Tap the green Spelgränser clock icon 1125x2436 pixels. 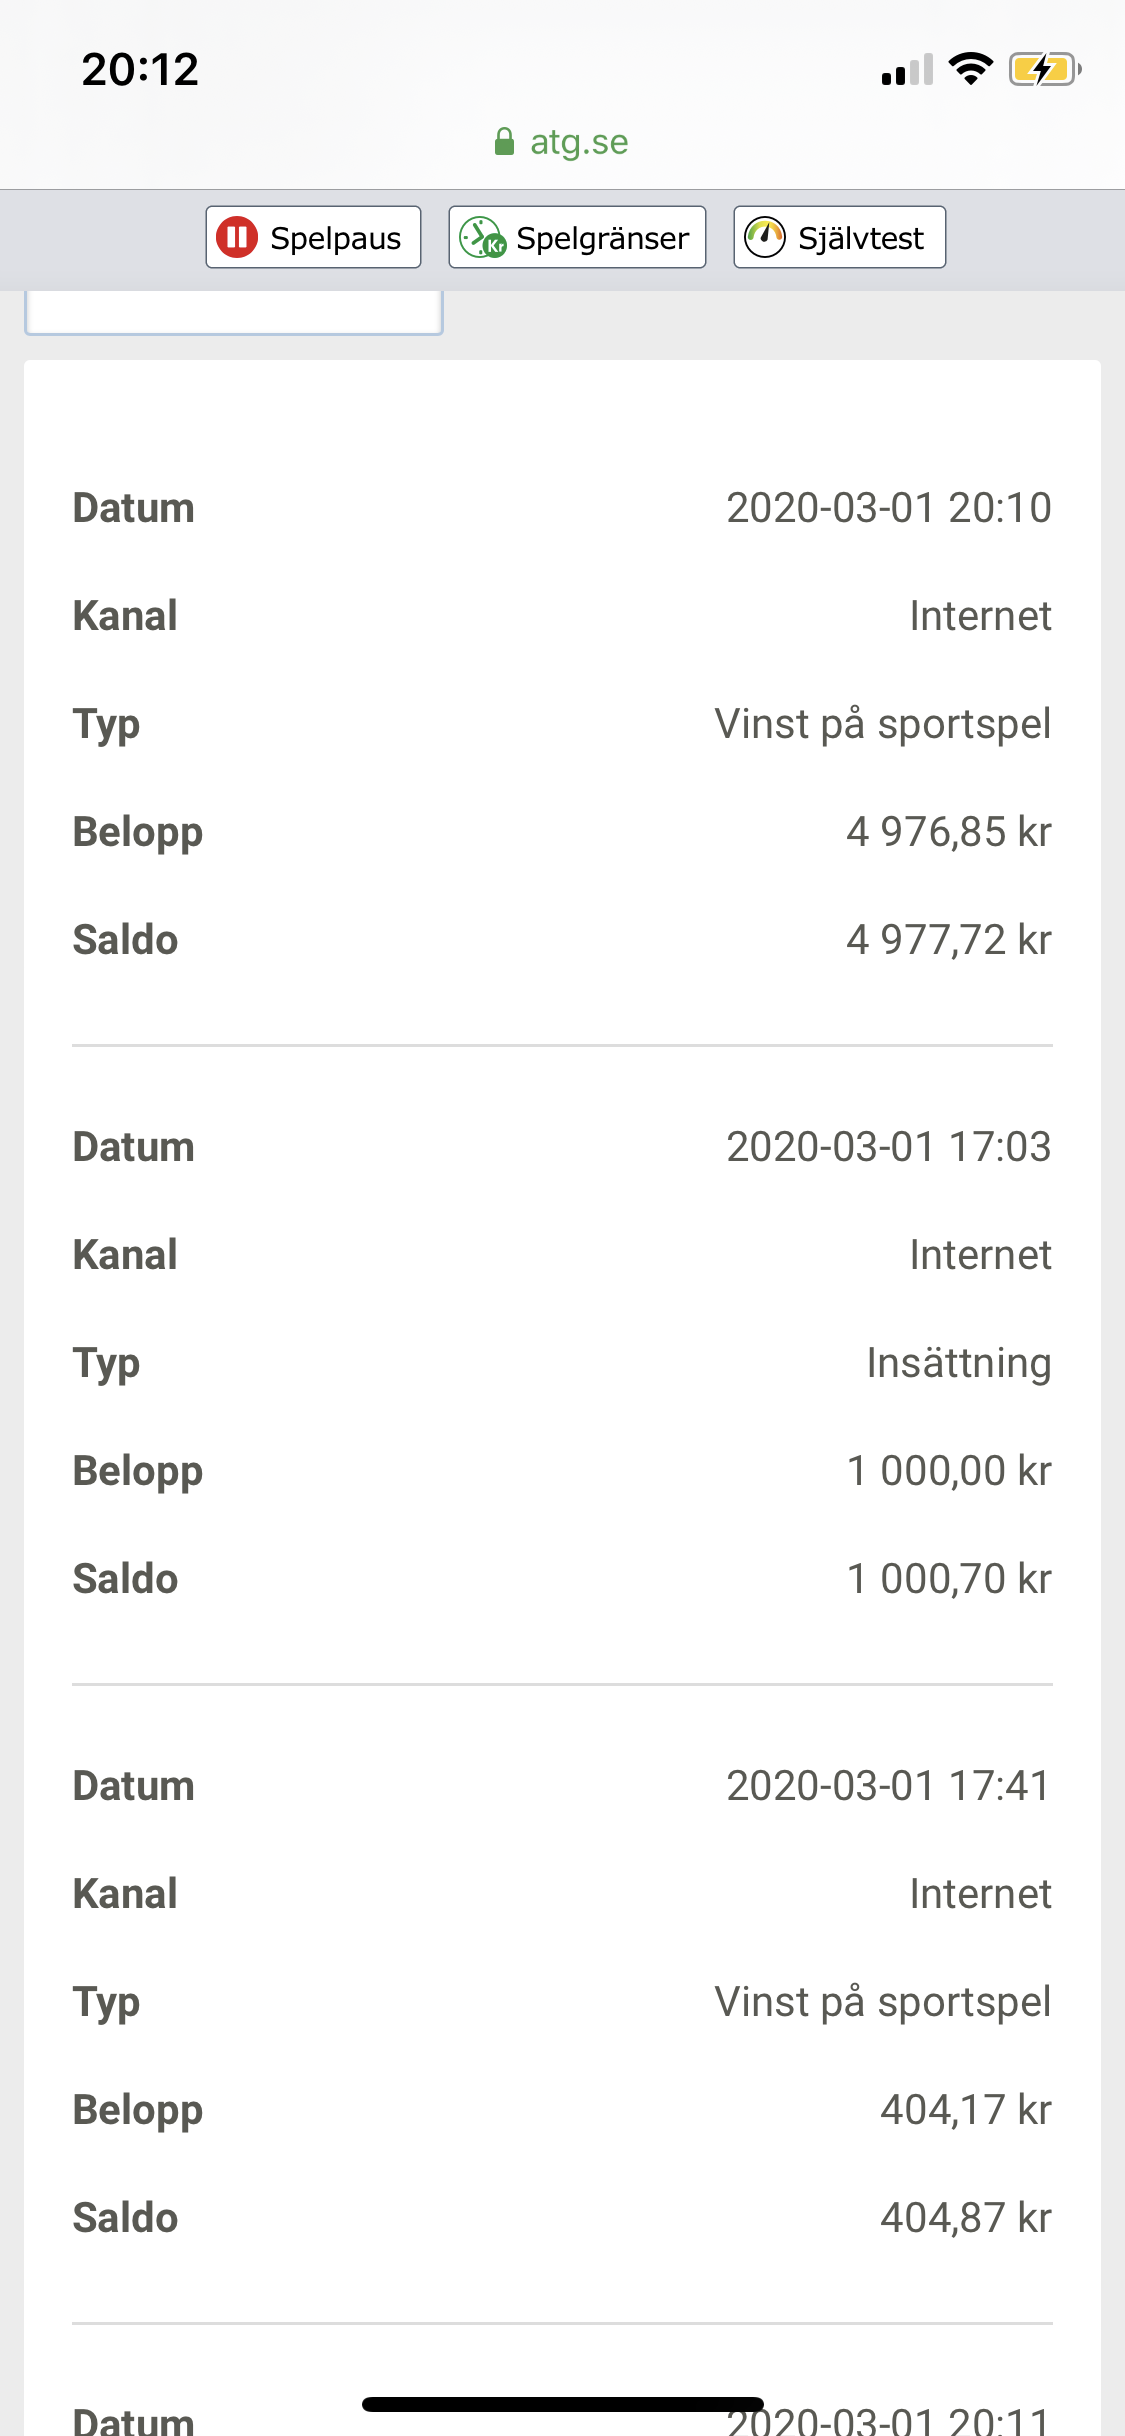coord(482,238)
